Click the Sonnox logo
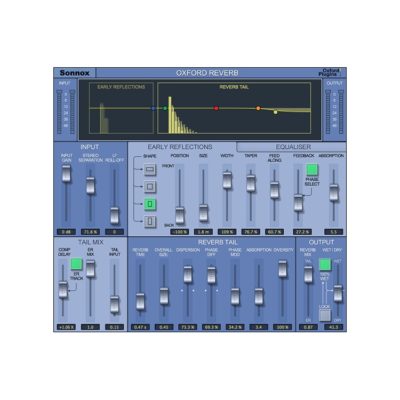 pyautogui.click(x=74, y=73)
